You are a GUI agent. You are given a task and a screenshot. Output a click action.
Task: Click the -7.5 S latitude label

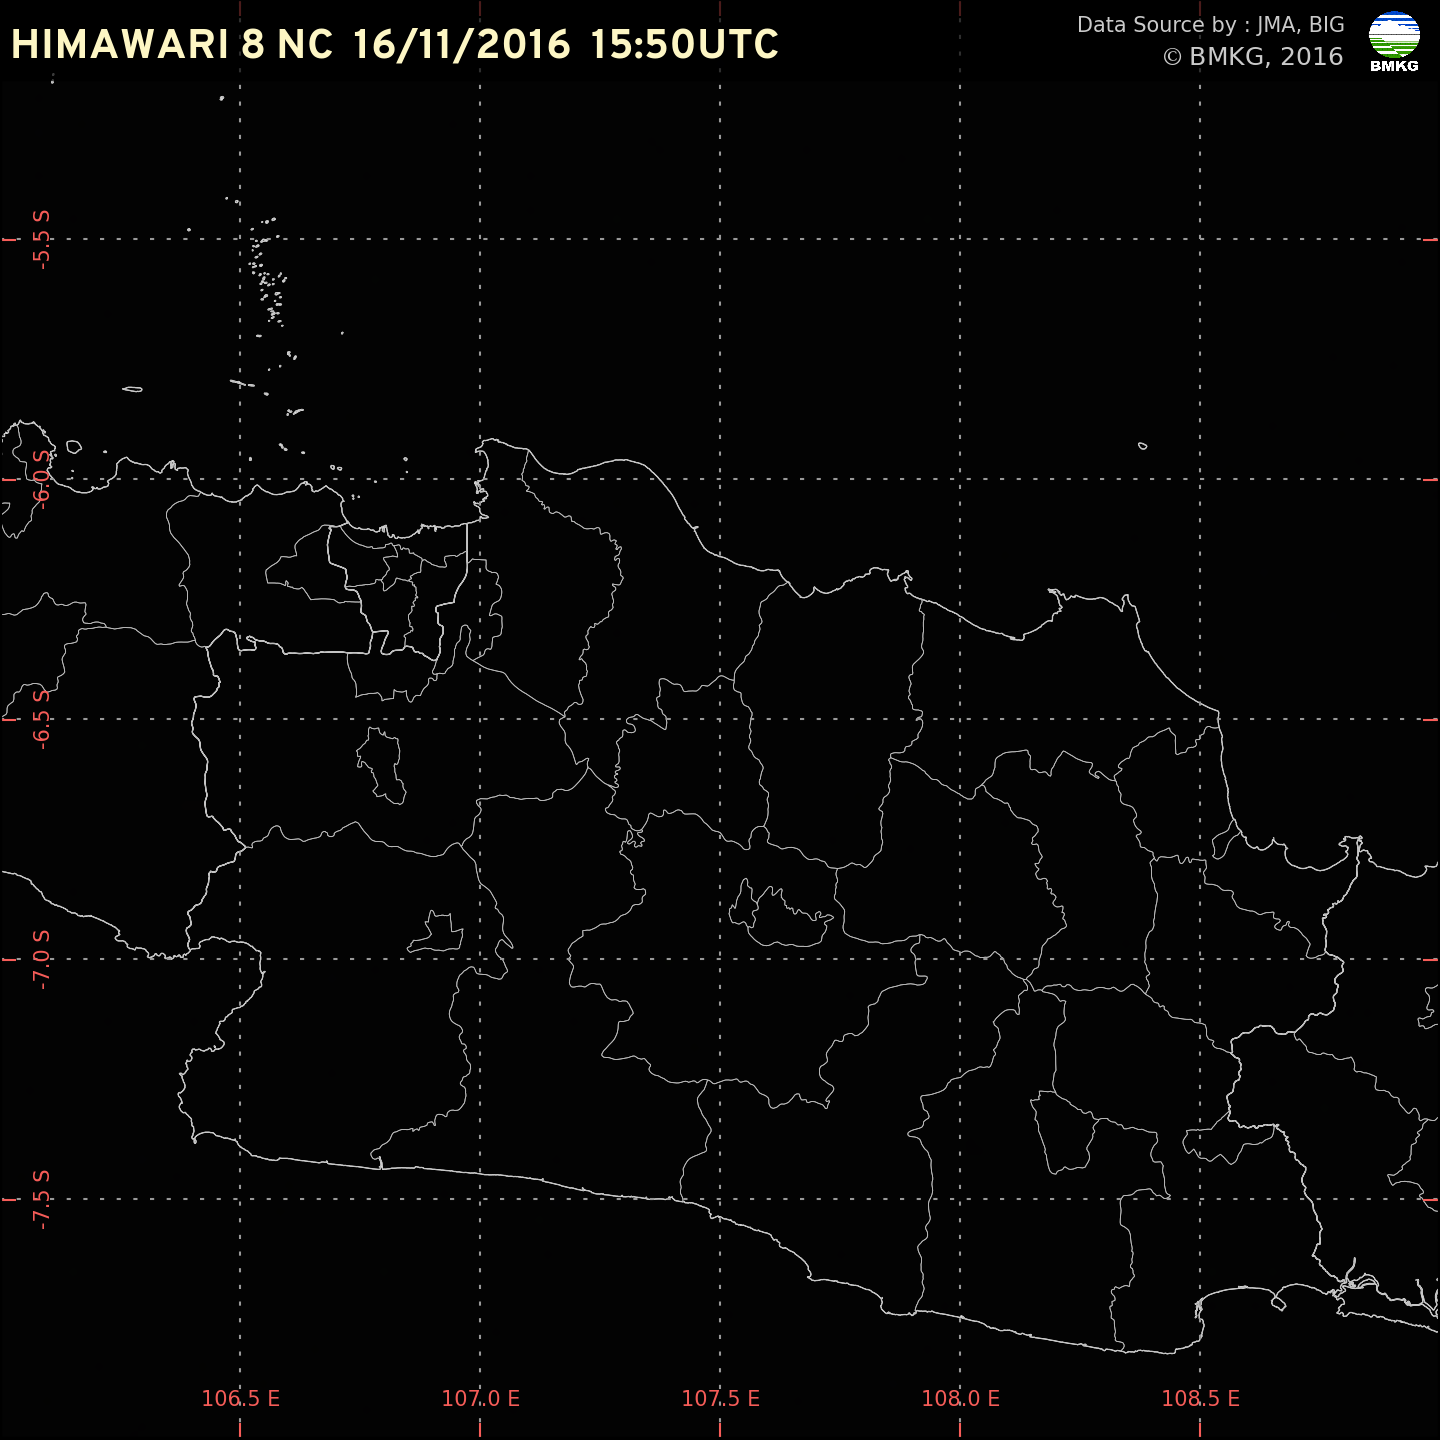point(41,1199)
